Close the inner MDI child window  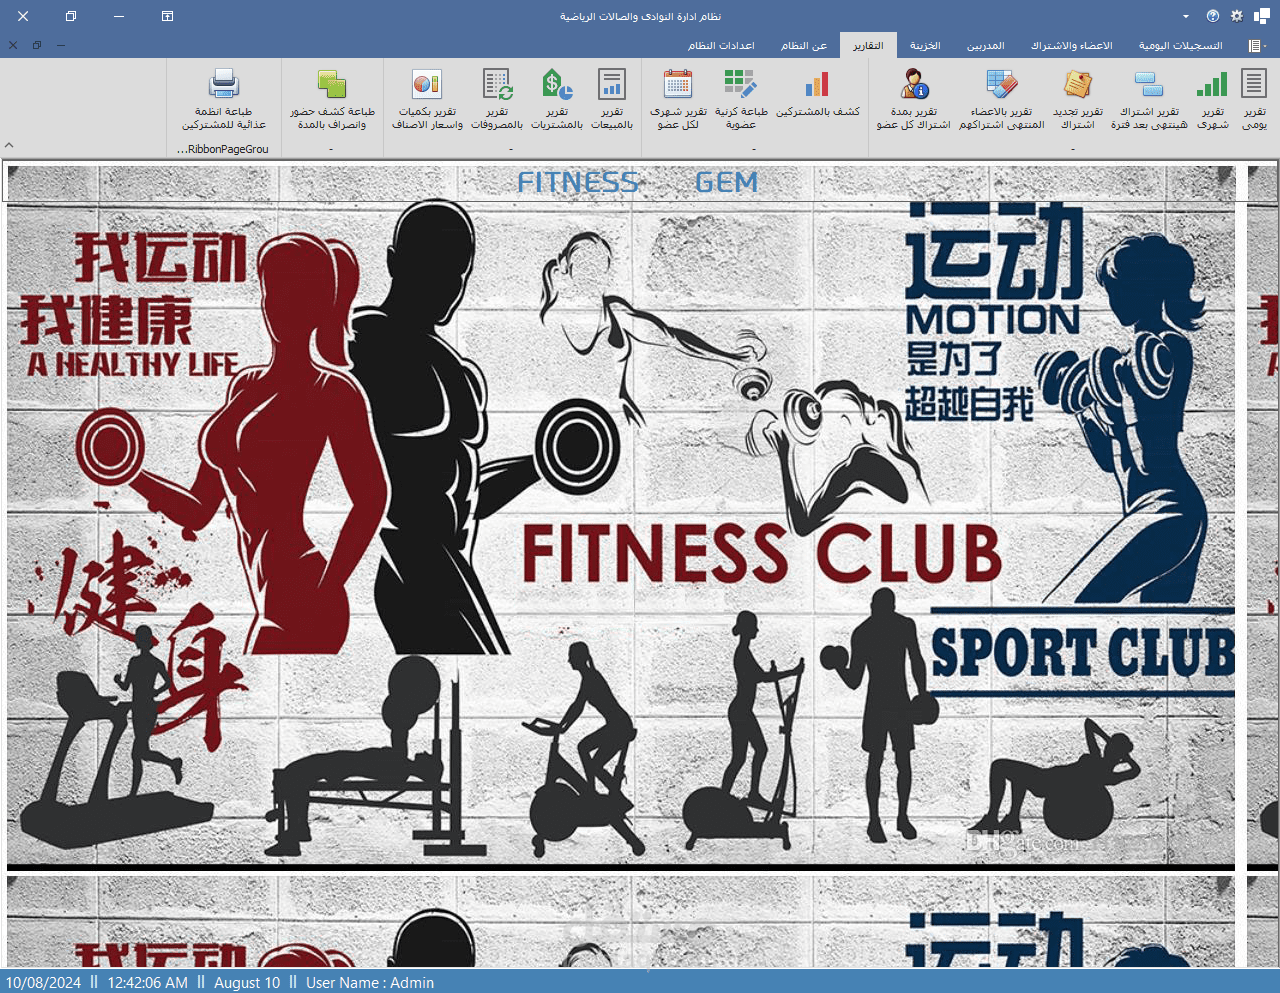click(13, 45)
